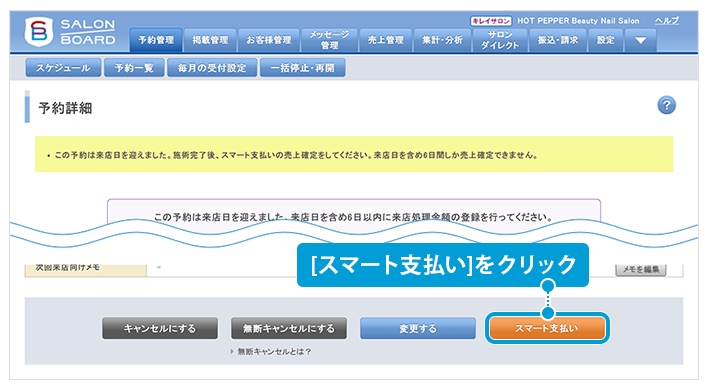Click the orange スマート支払い button
The image size is (710, 390).
tap(547, 328)
